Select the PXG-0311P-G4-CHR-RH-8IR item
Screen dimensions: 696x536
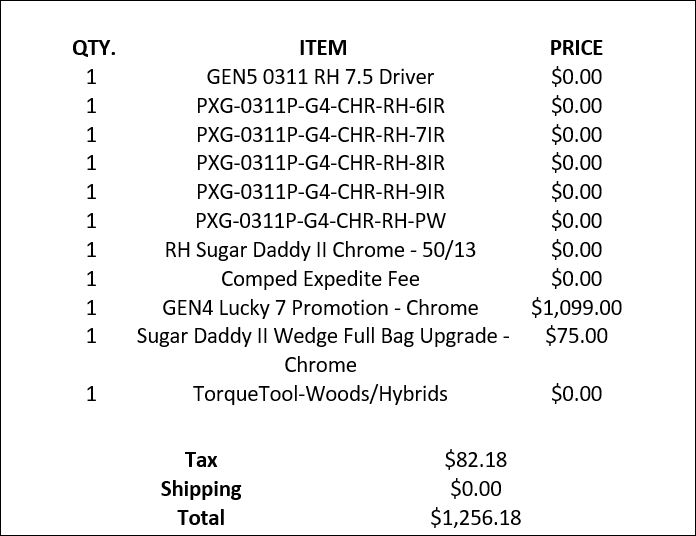point(320,163)
